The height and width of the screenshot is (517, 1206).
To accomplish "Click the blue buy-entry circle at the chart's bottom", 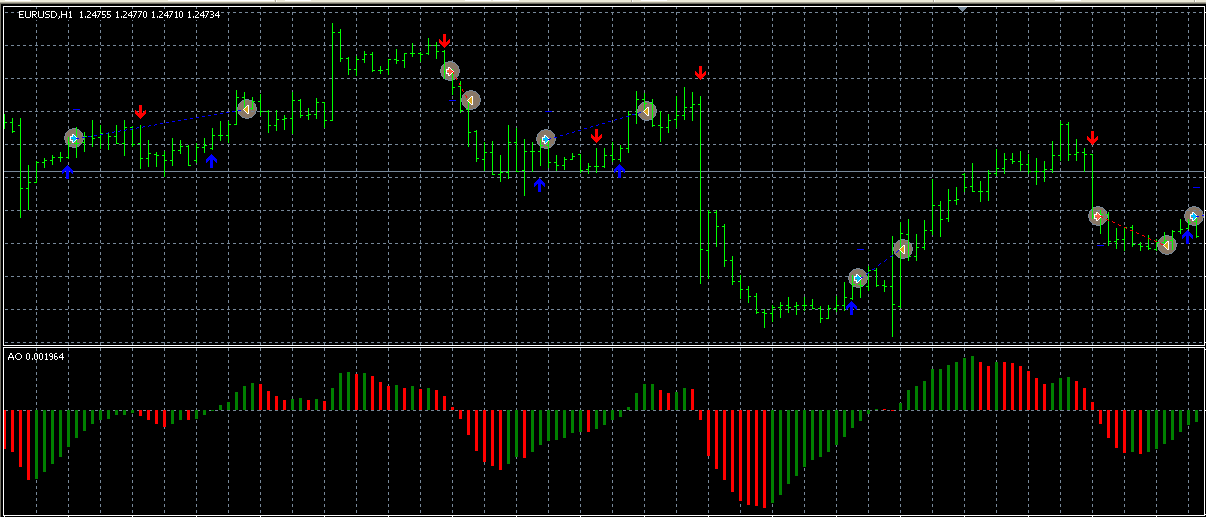I will 857,278.
